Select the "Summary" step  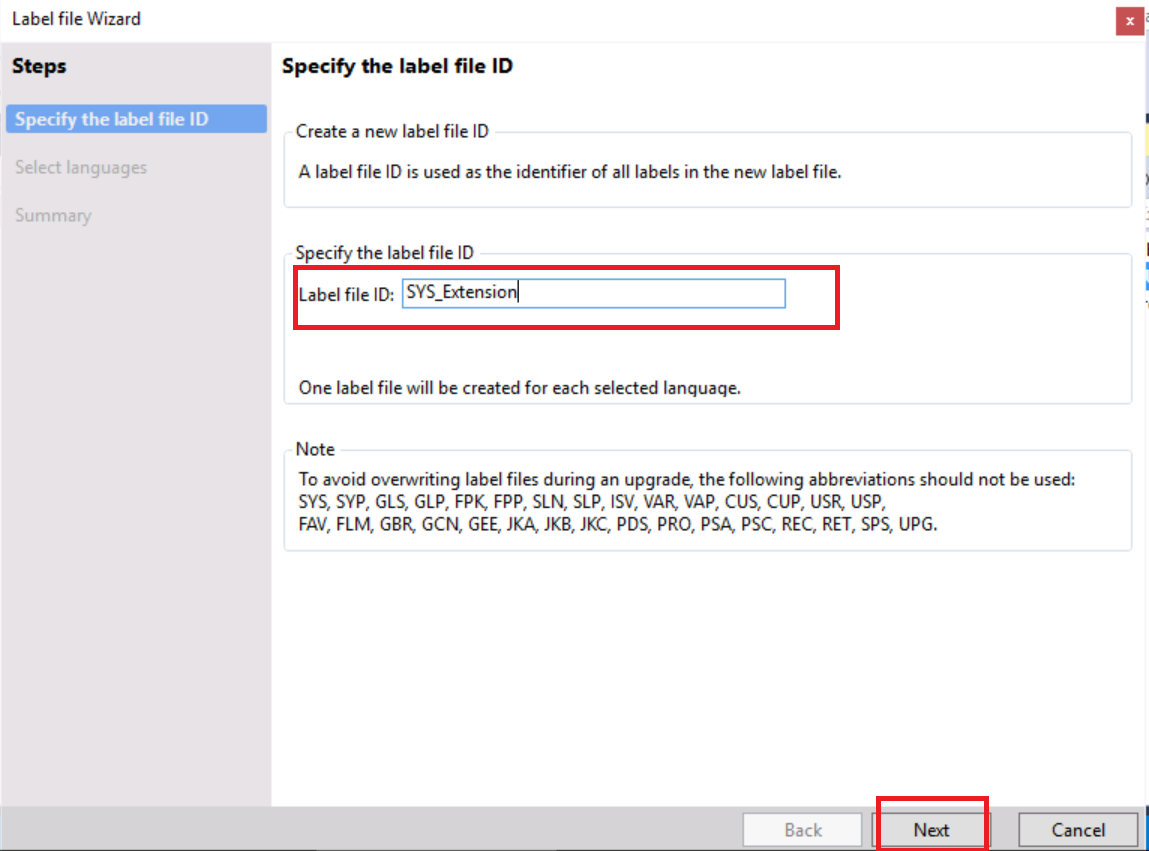(x=53, y=215)
